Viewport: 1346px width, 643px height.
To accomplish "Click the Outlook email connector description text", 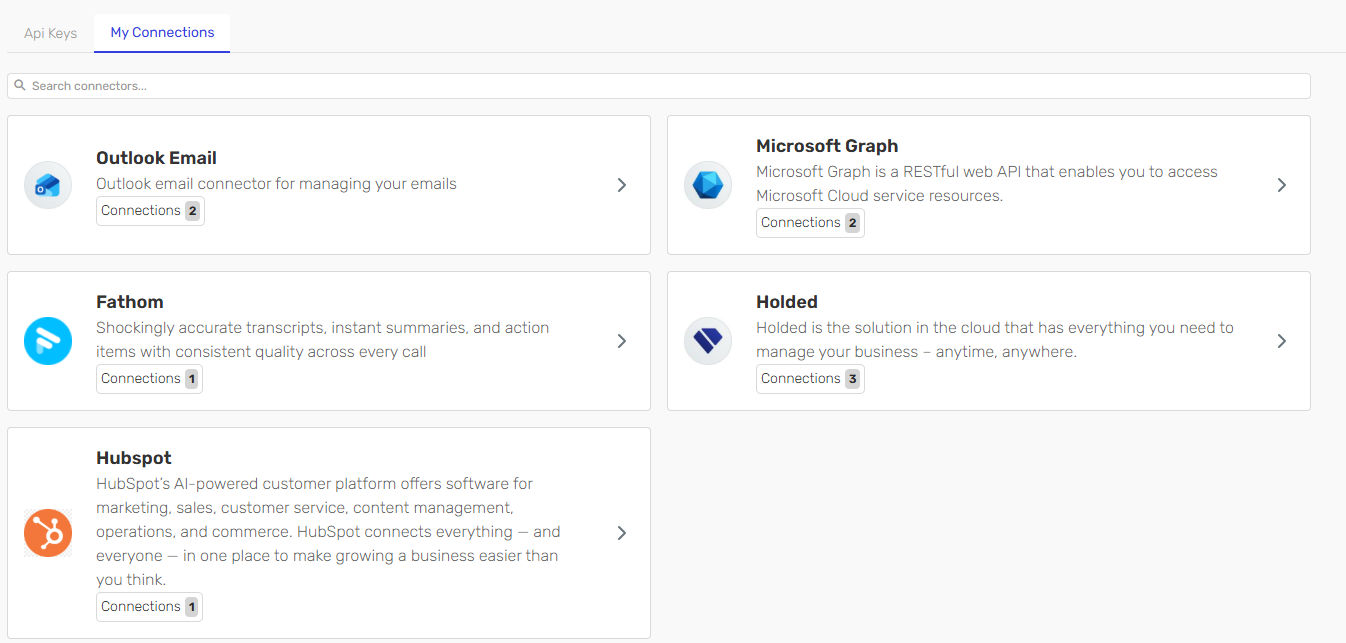I will (x=276, y=184).
